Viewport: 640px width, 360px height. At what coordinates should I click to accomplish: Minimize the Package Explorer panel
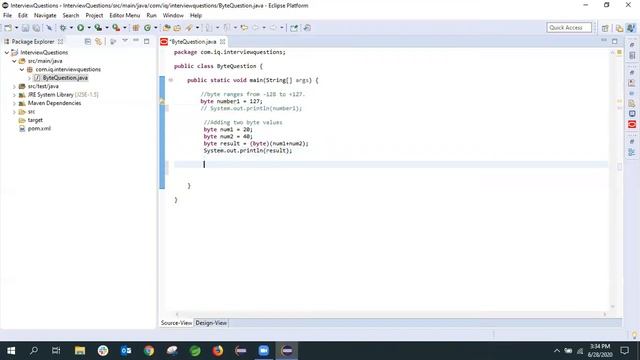[x=136, y=41]
